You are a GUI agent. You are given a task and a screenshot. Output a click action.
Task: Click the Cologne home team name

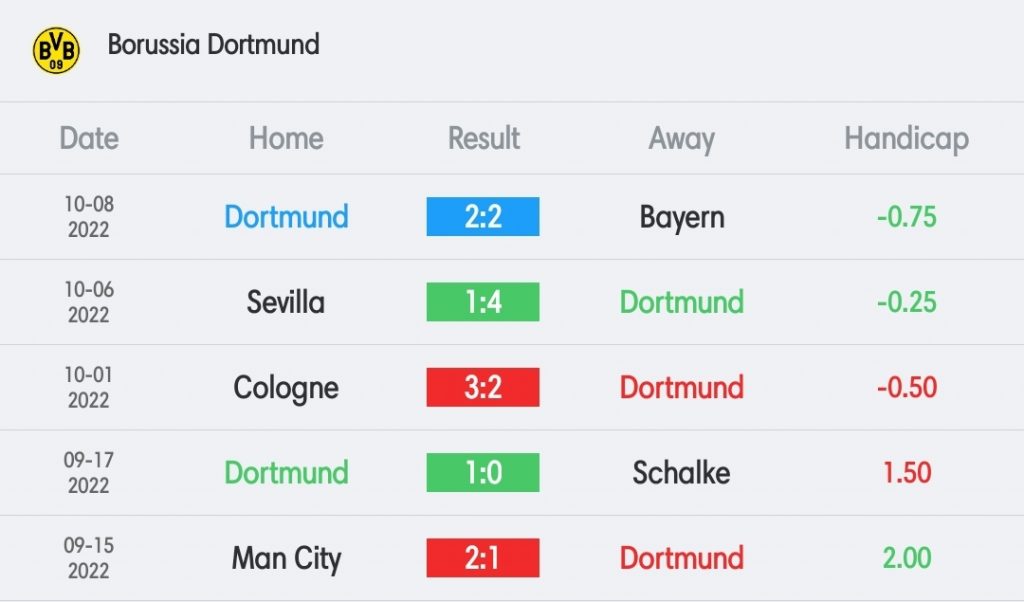pos(286,388)
